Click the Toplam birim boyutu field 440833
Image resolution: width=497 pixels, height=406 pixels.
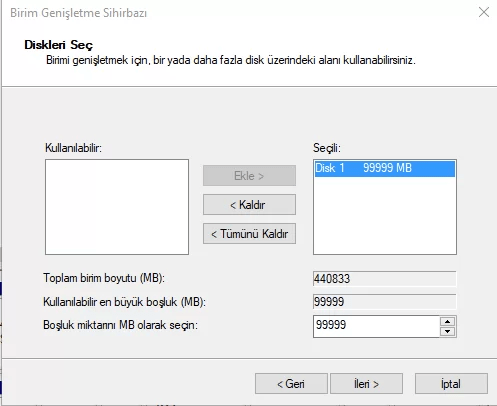(385, 279)
